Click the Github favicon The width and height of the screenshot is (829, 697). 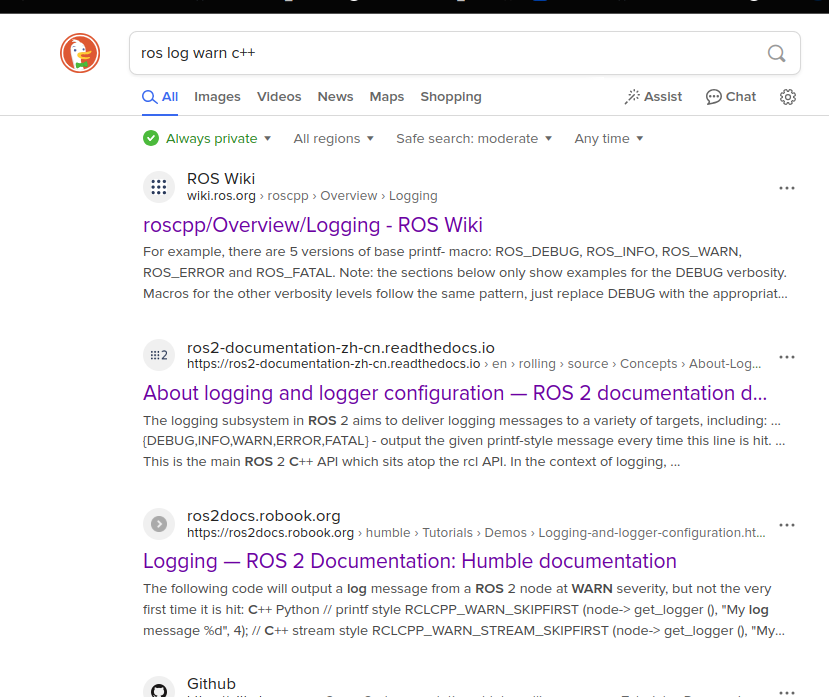159,688
